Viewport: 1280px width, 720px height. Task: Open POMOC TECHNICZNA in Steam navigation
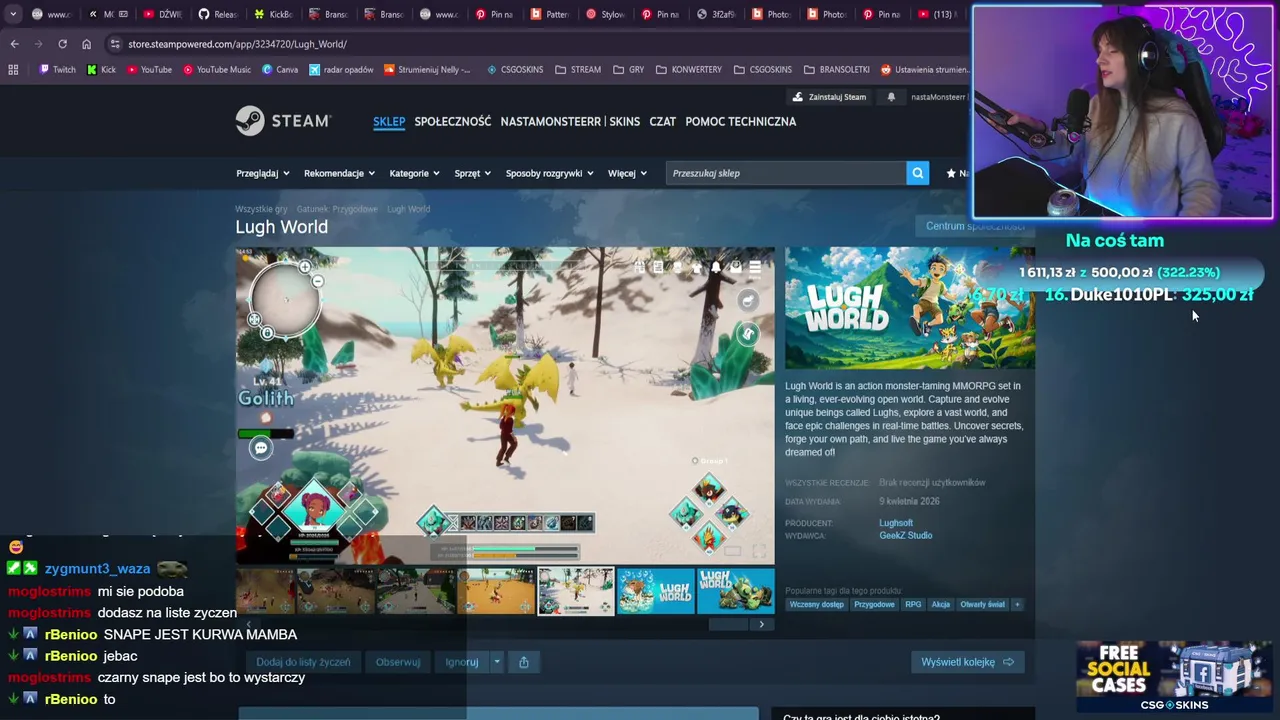click(x=741, y=121)
